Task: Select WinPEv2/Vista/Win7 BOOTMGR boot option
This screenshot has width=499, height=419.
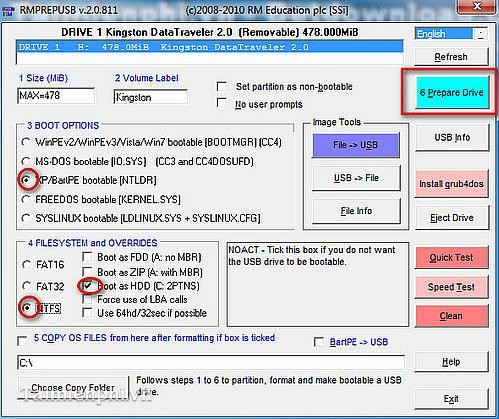Action: pyautogui.click(x=26, y=142)
